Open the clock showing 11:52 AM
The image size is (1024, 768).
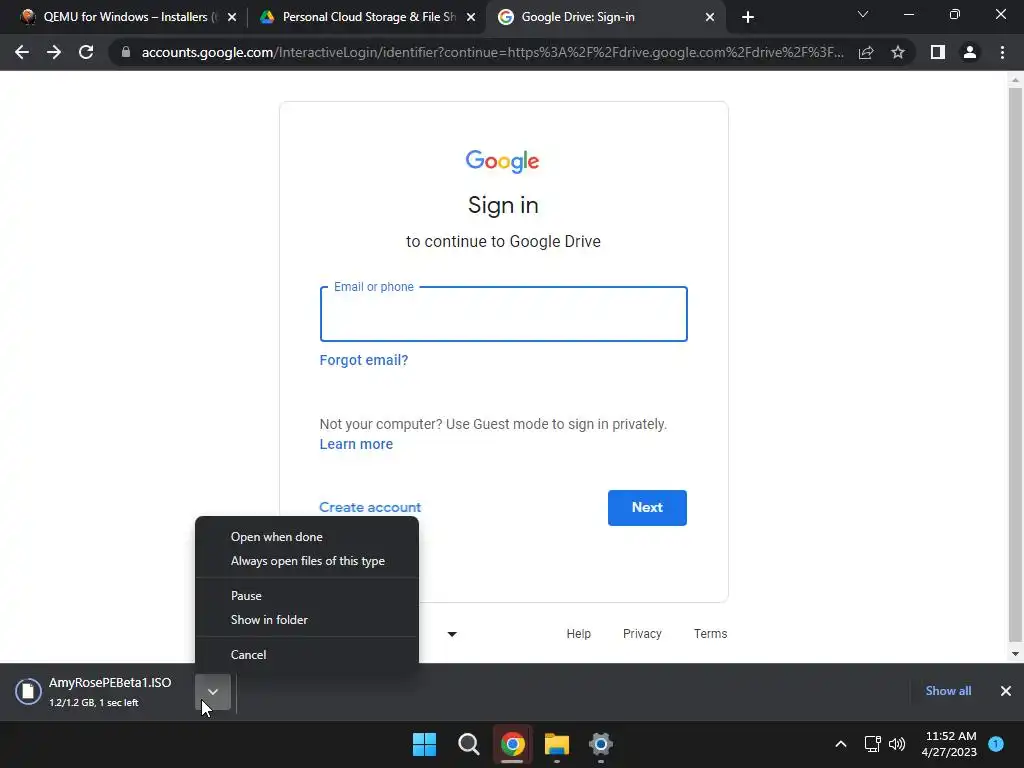pyautogui.click(x=949, y=744)
